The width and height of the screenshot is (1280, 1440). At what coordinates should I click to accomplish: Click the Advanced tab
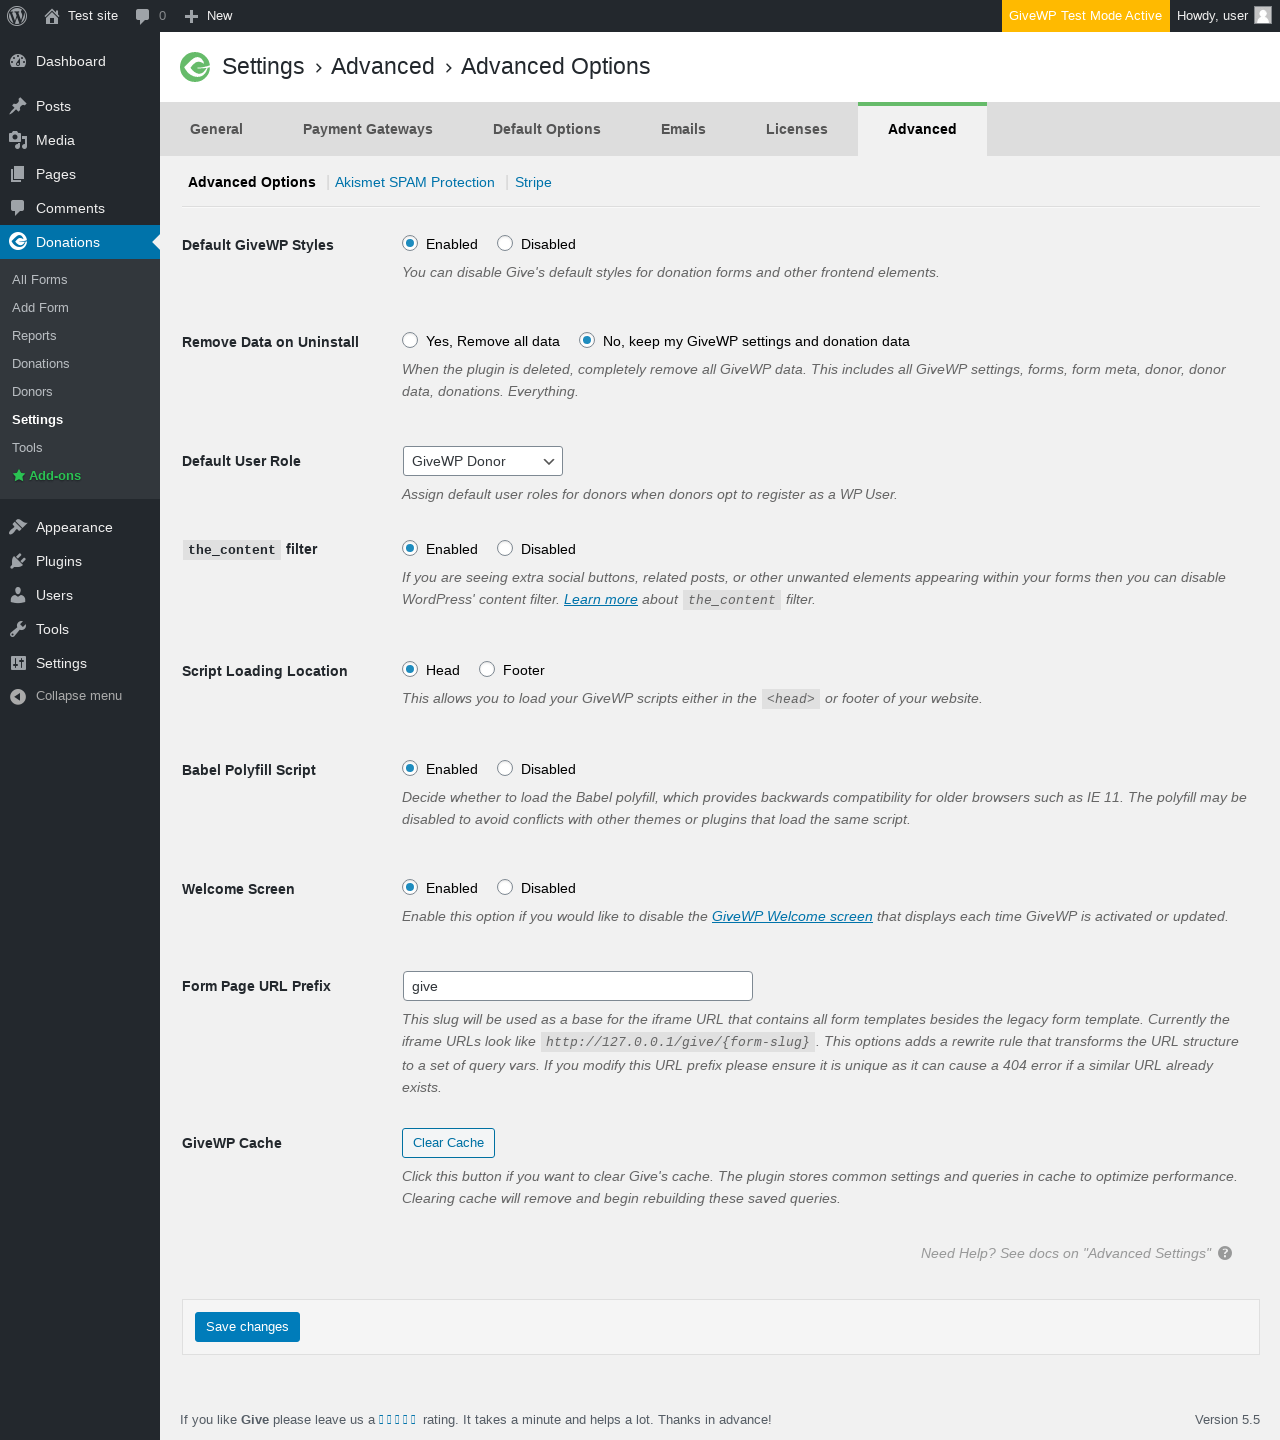click(x=922, y=129)
